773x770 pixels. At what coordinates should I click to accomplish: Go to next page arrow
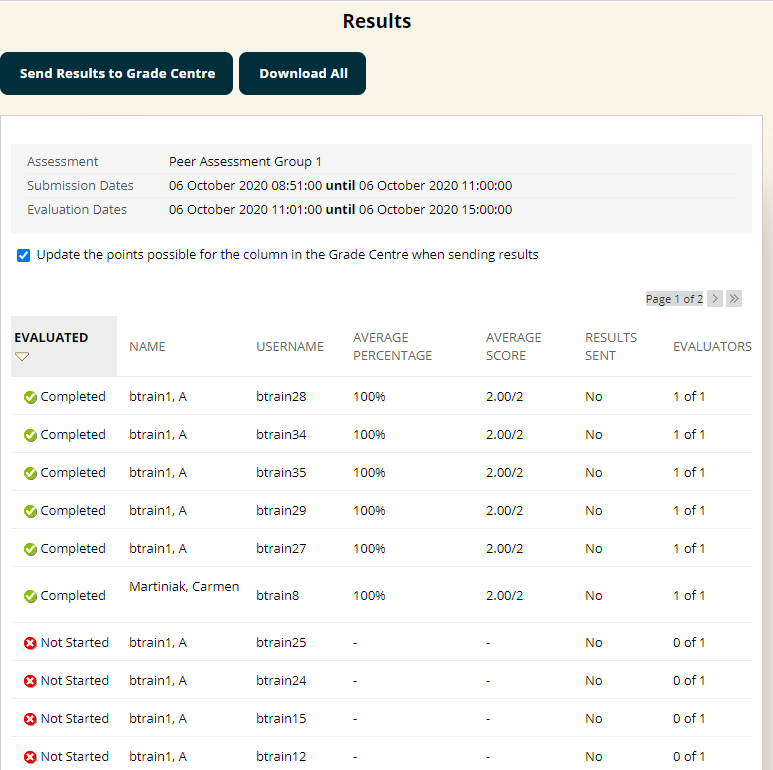click(715, 299)
